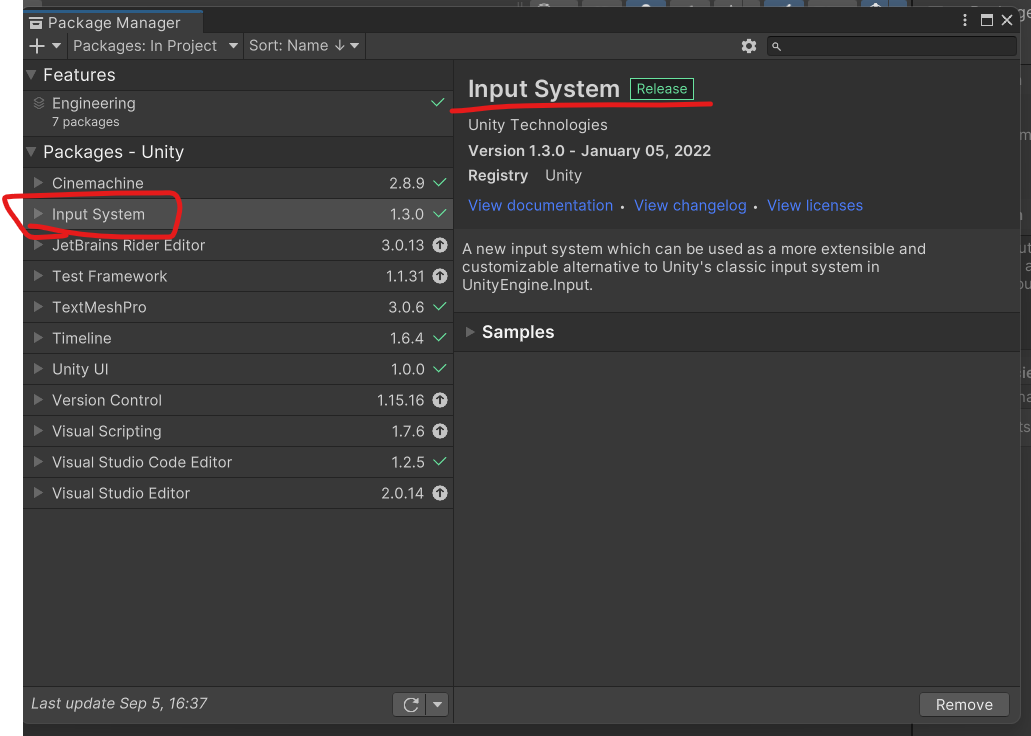This screenshot has width=1031, height=736.
Task: Open the View documentation link
Action: (x=540, y=205)
